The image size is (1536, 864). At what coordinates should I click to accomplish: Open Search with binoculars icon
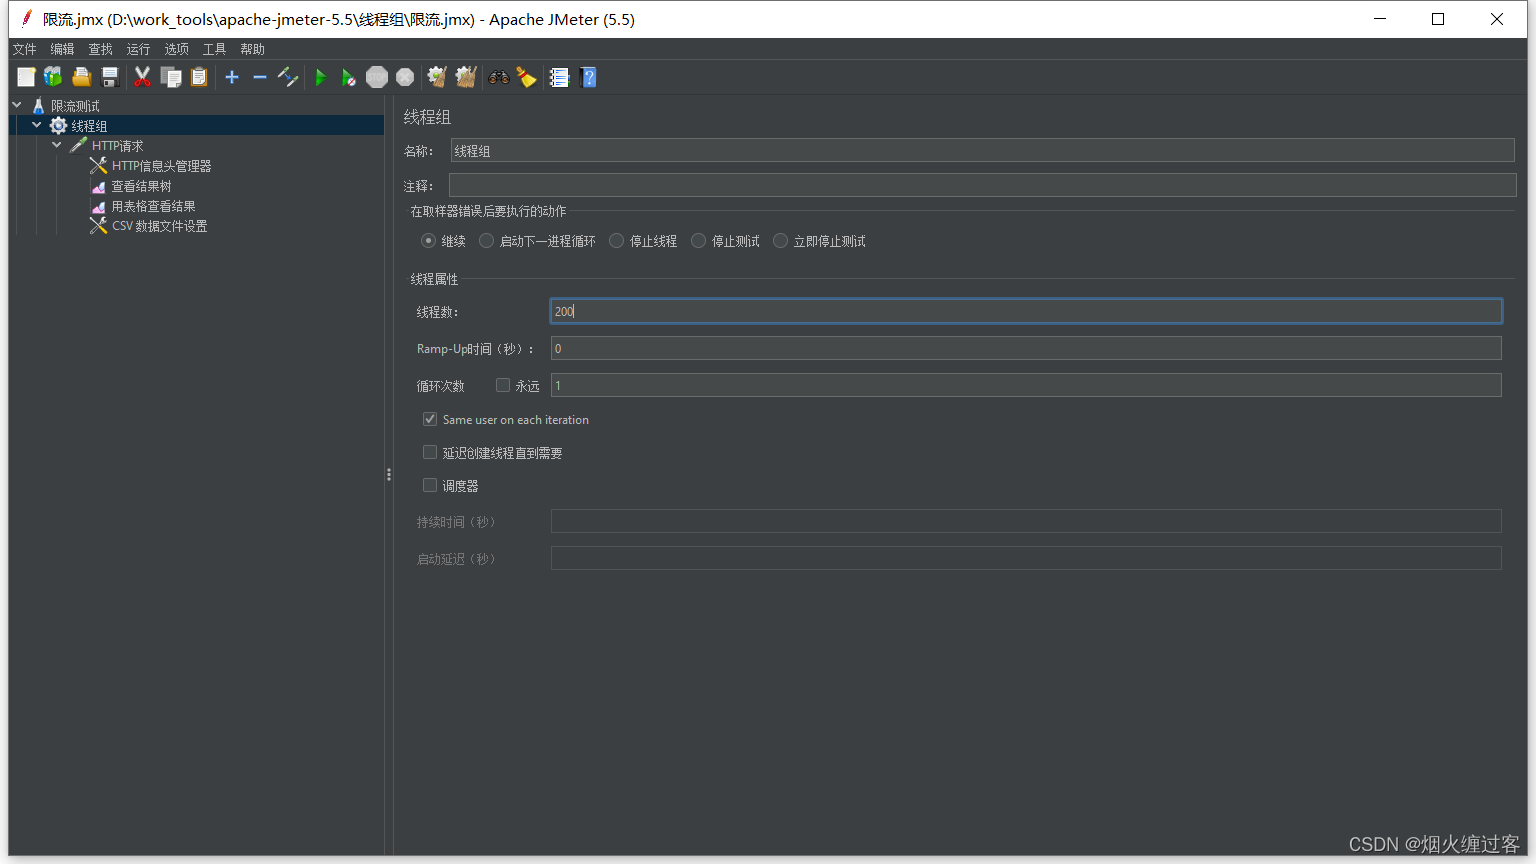[x=498, y=77]
